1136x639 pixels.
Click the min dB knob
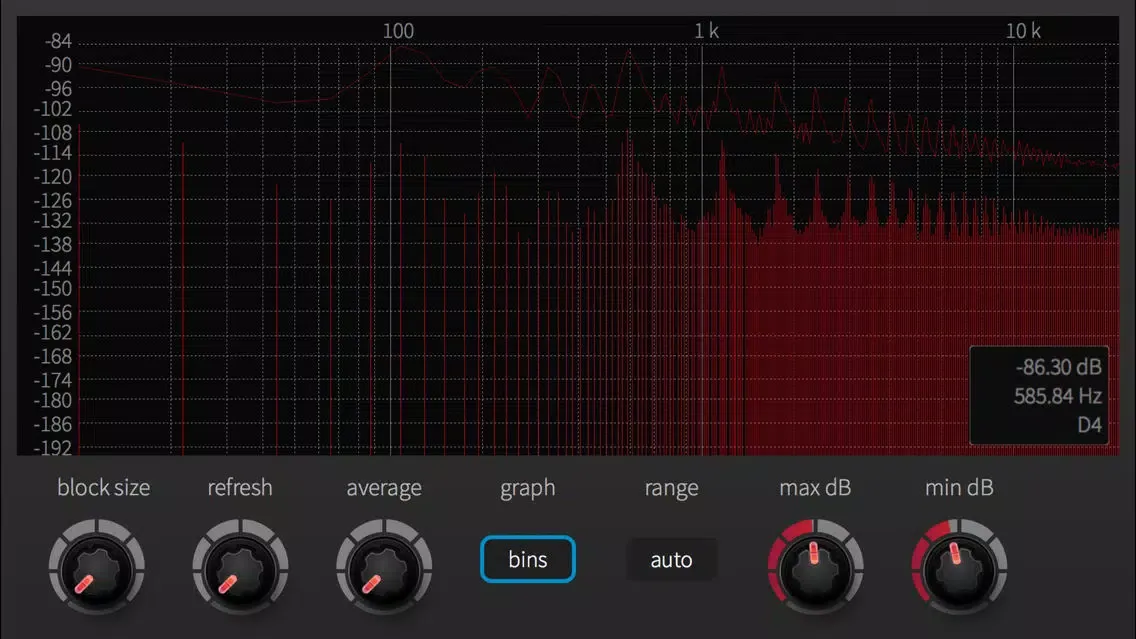click(x=958, y=567)
